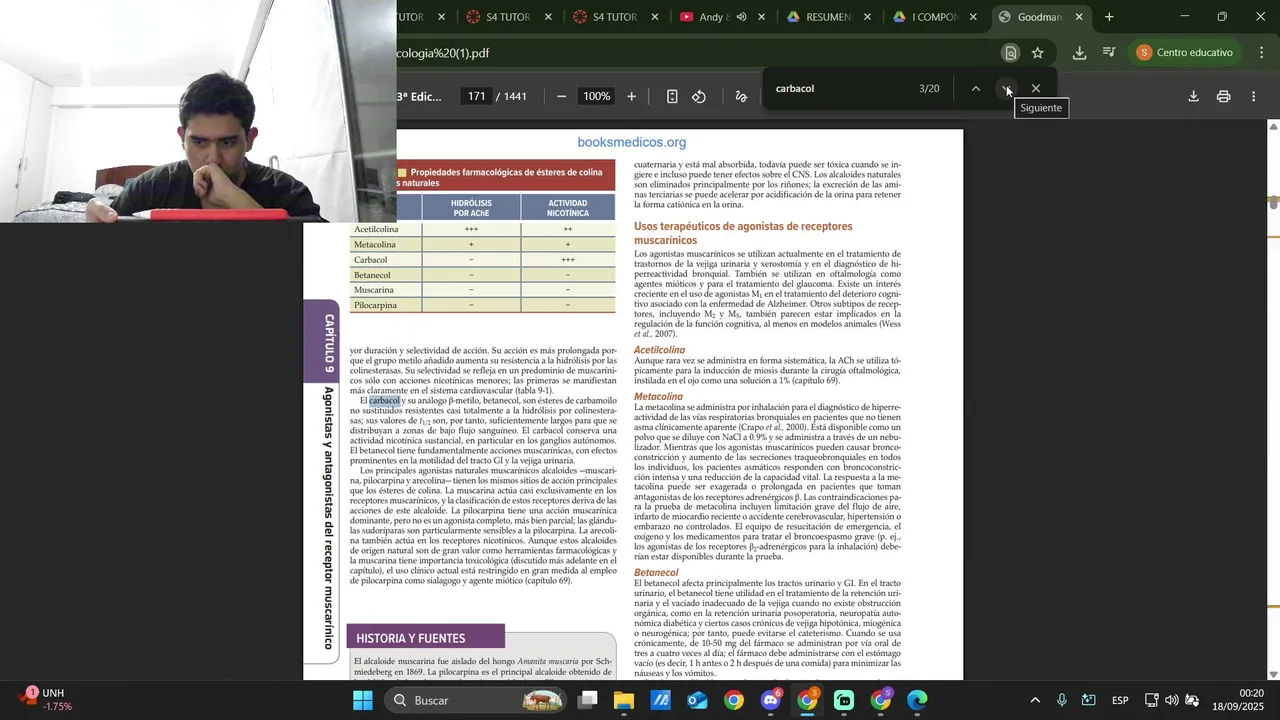Switch ESP keyboard language

(x=1120, y=700)
